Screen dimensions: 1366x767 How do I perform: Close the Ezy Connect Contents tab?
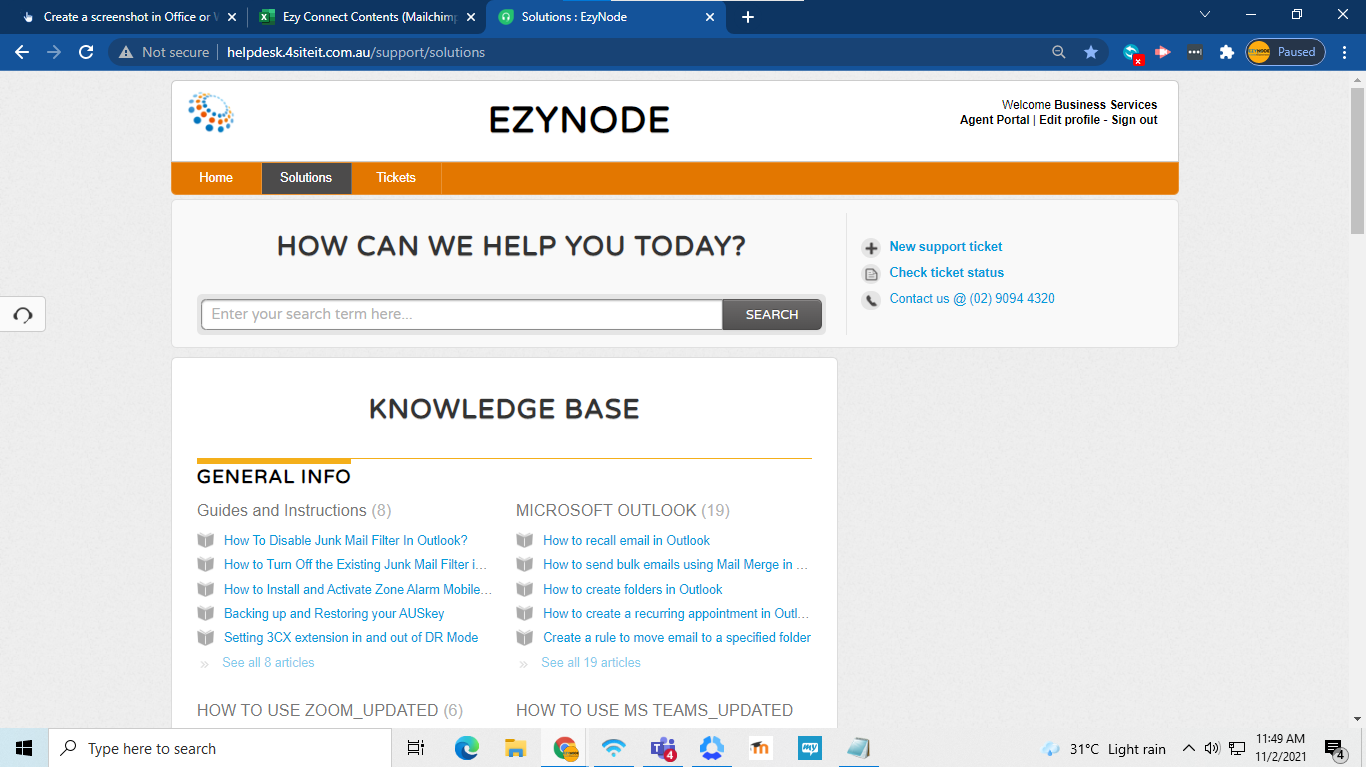[x=471, y=17]
